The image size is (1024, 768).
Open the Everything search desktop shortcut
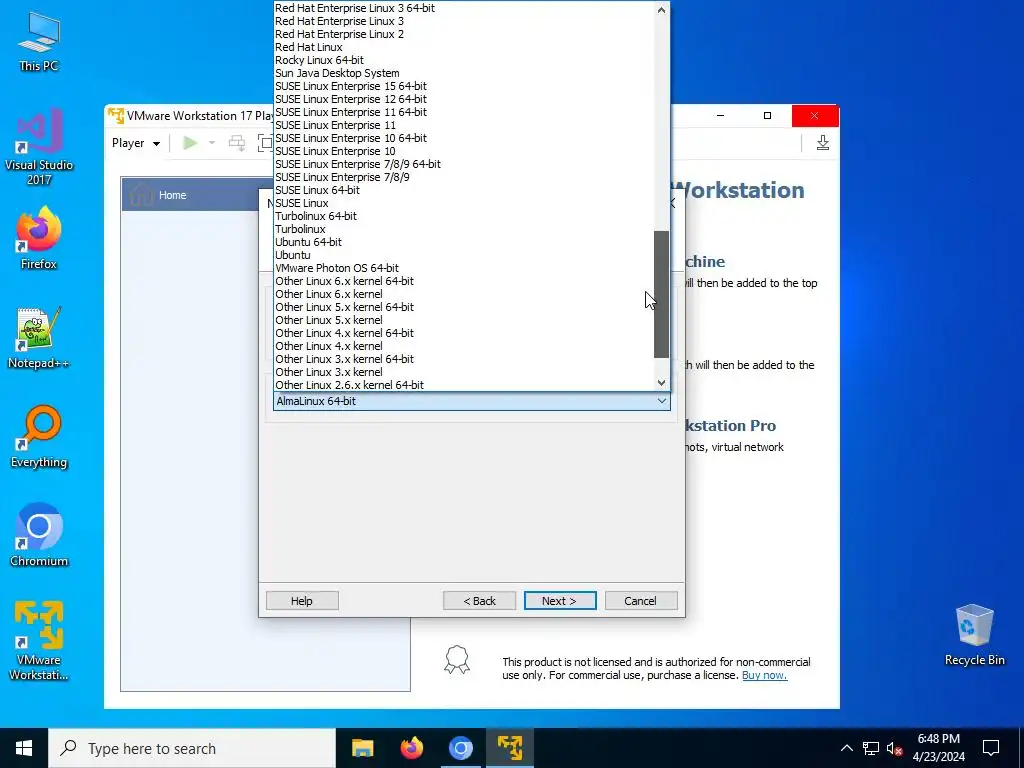click(39, 437)
